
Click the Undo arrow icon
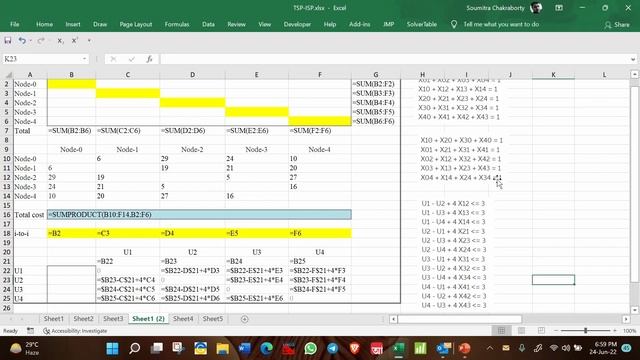click(x=22, y=40)
